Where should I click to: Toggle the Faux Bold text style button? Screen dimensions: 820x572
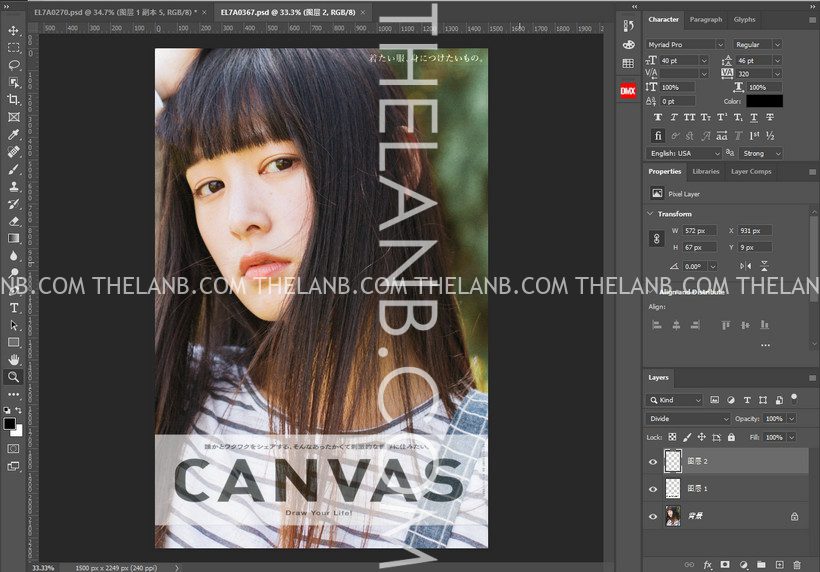tap(657, 117)
